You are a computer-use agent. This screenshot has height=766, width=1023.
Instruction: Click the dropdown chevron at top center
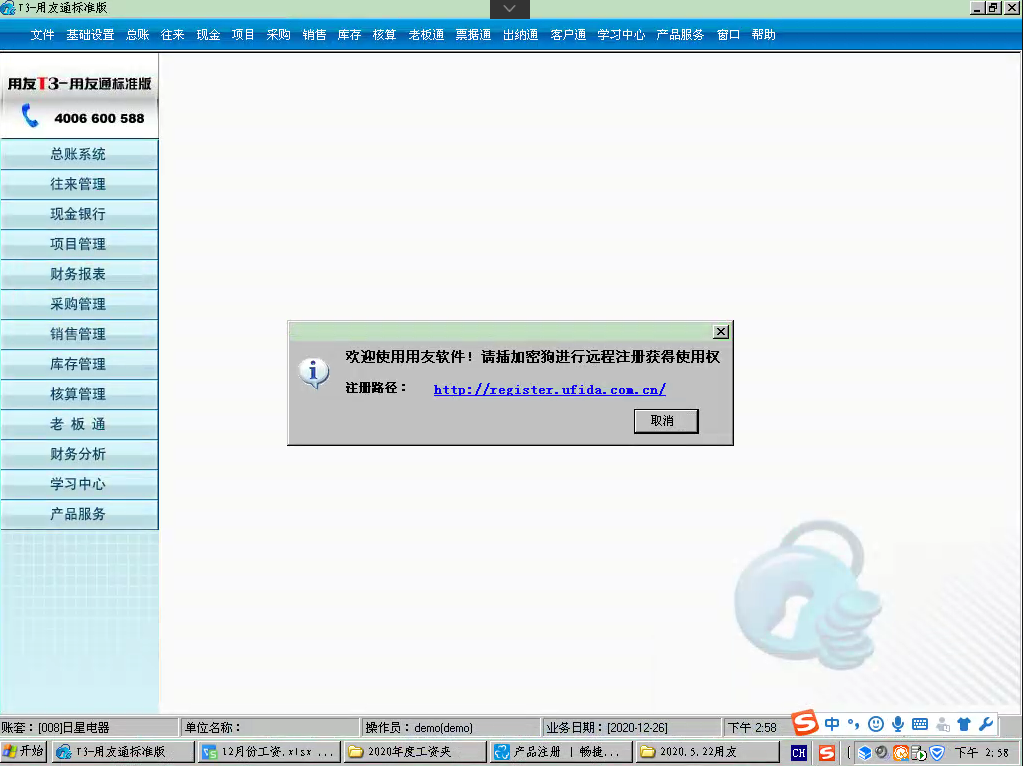point(510,8)
